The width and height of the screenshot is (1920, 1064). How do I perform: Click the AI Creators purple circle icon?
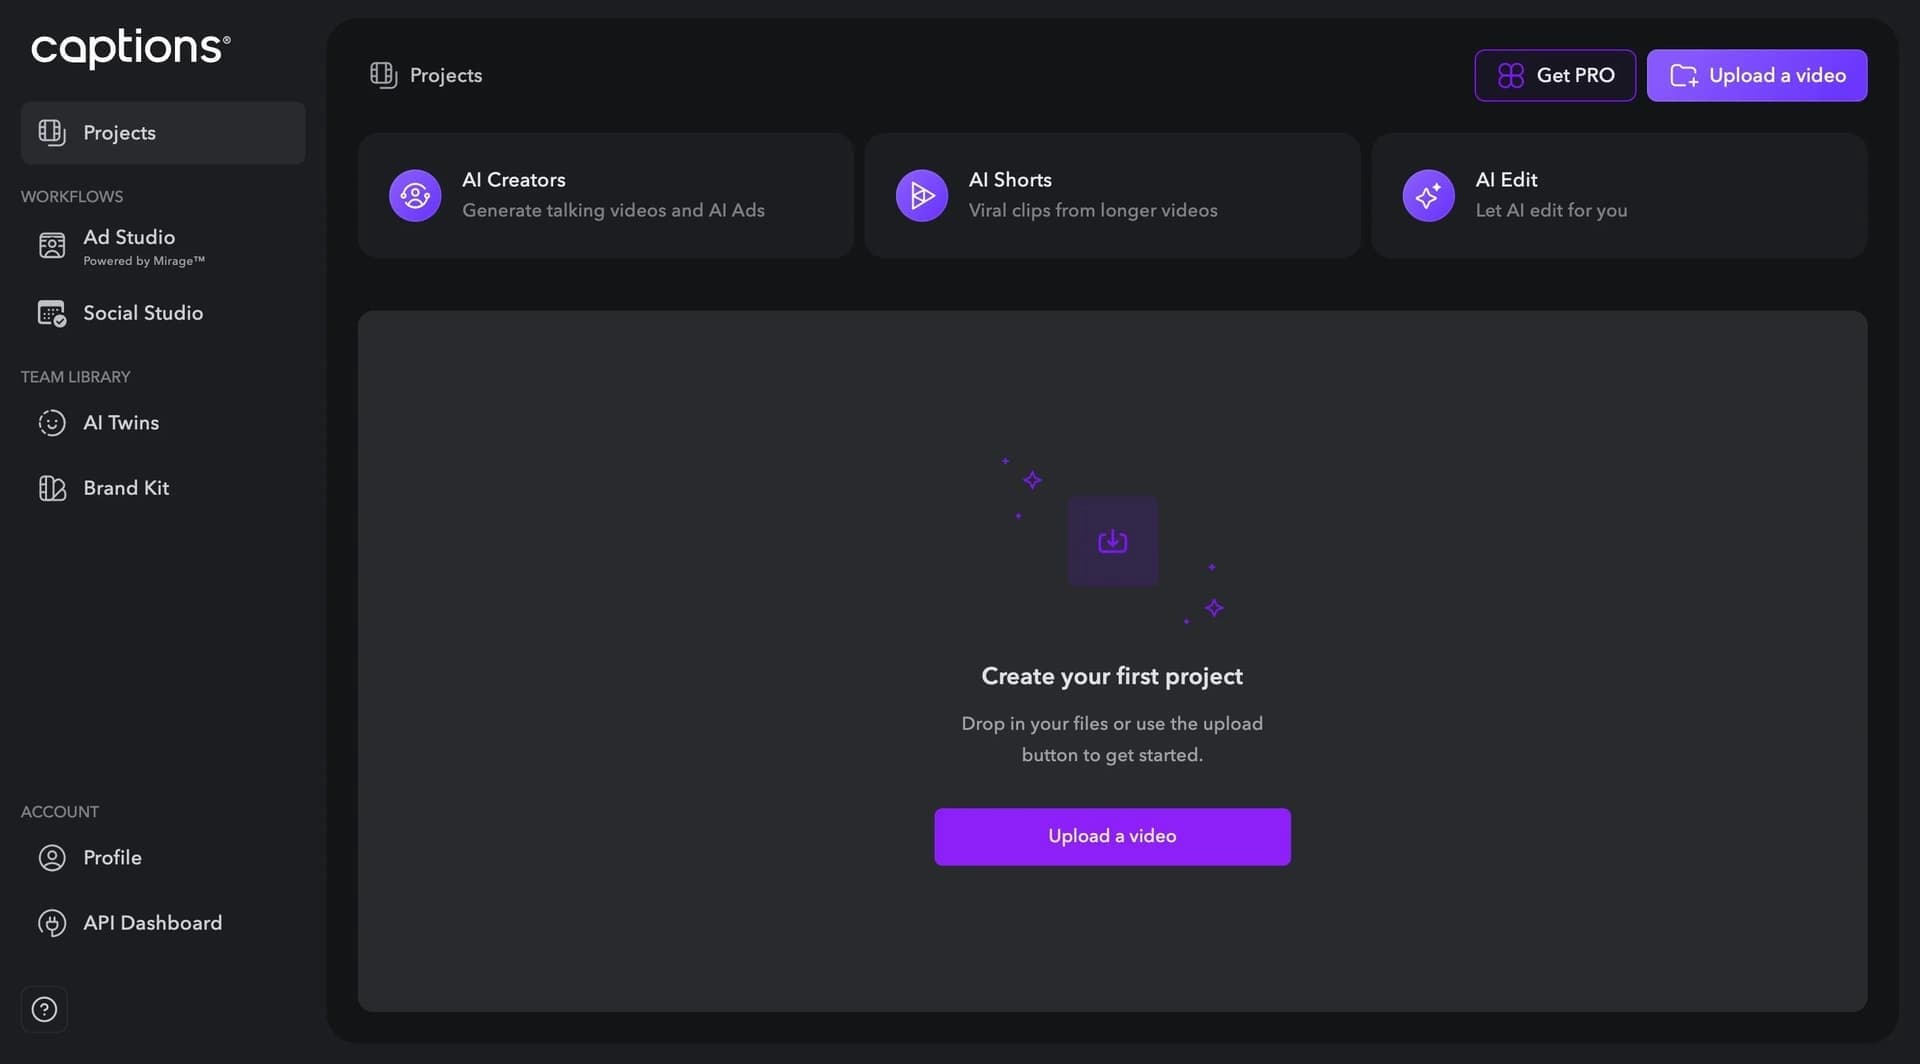[415, 195]
